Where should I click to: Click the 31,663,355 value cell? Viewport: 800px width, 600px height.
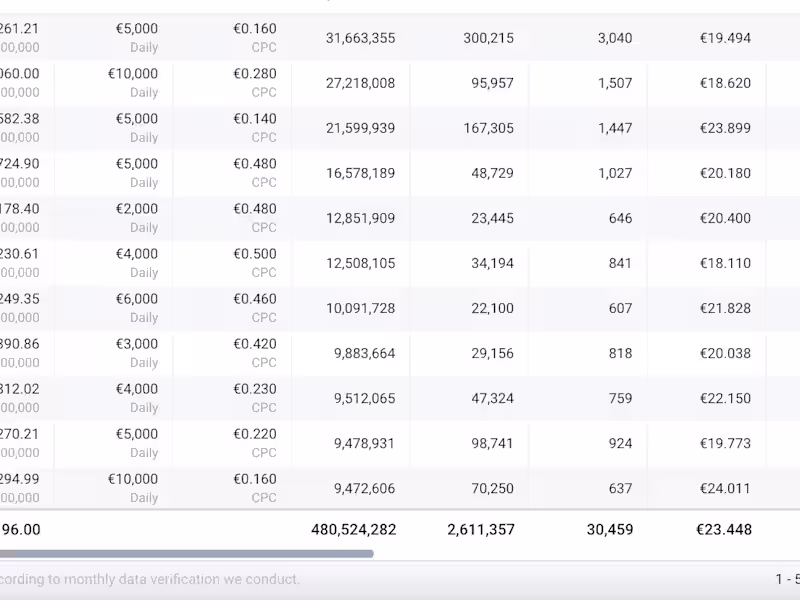click(360, 38)
